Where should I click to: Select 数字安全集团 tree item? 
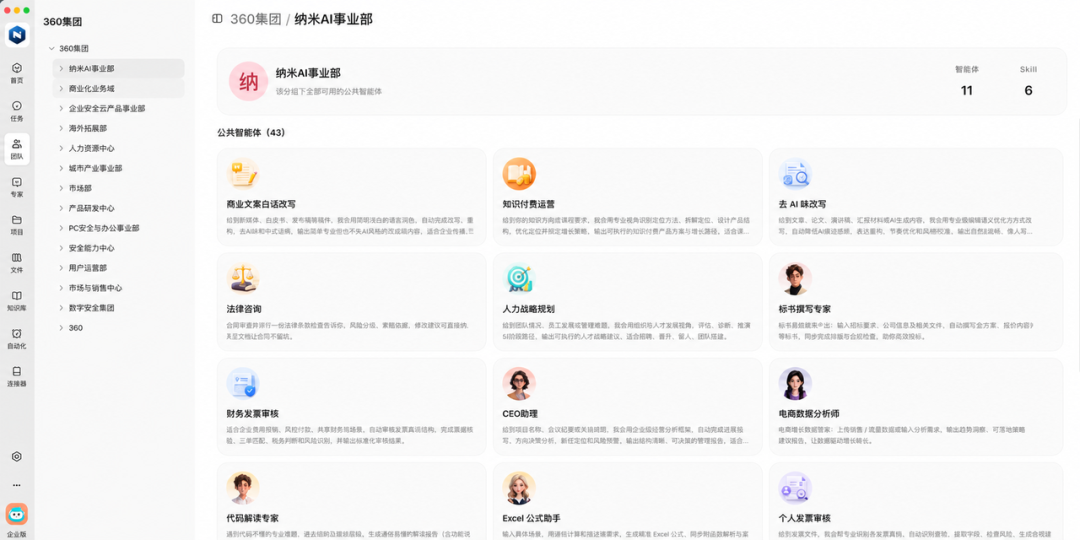point(118,308)
